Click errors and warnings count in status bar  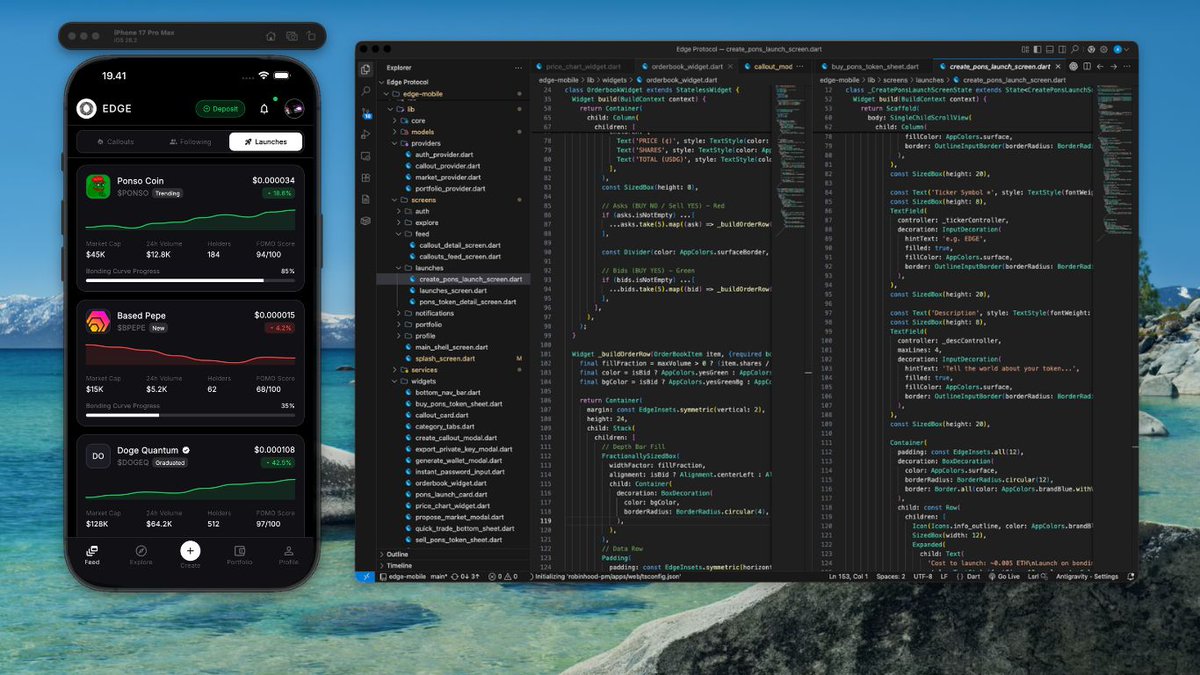(x=501, y=576)
